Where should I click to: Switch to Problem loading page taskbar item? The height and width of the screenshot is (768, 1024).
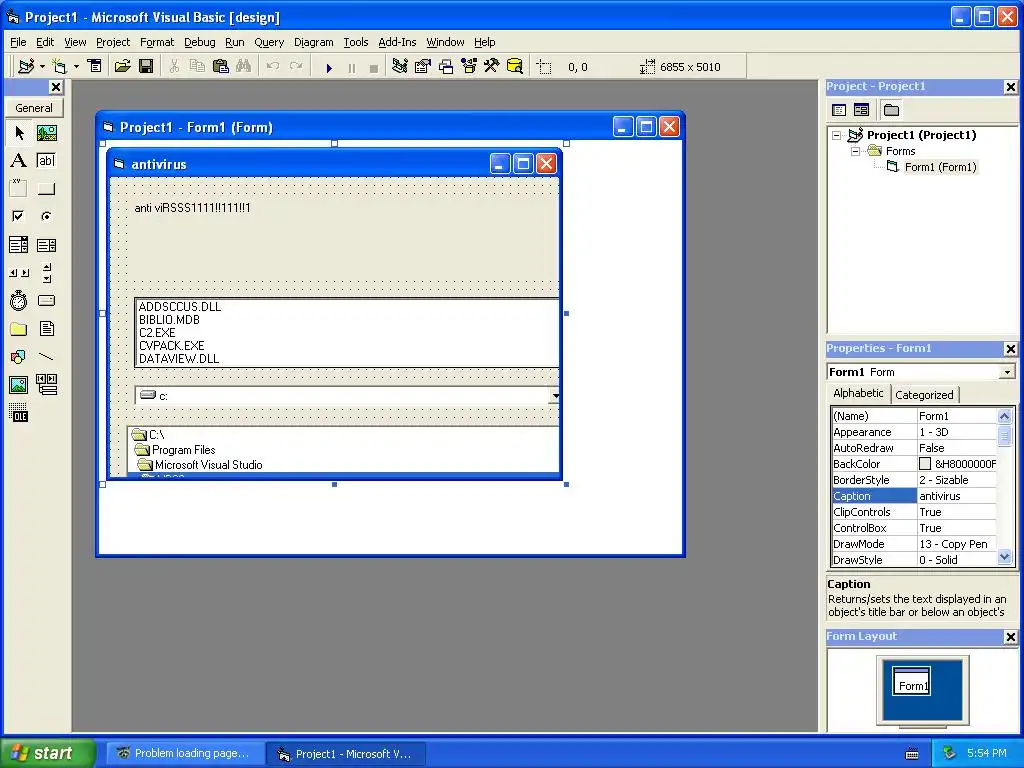185,753
